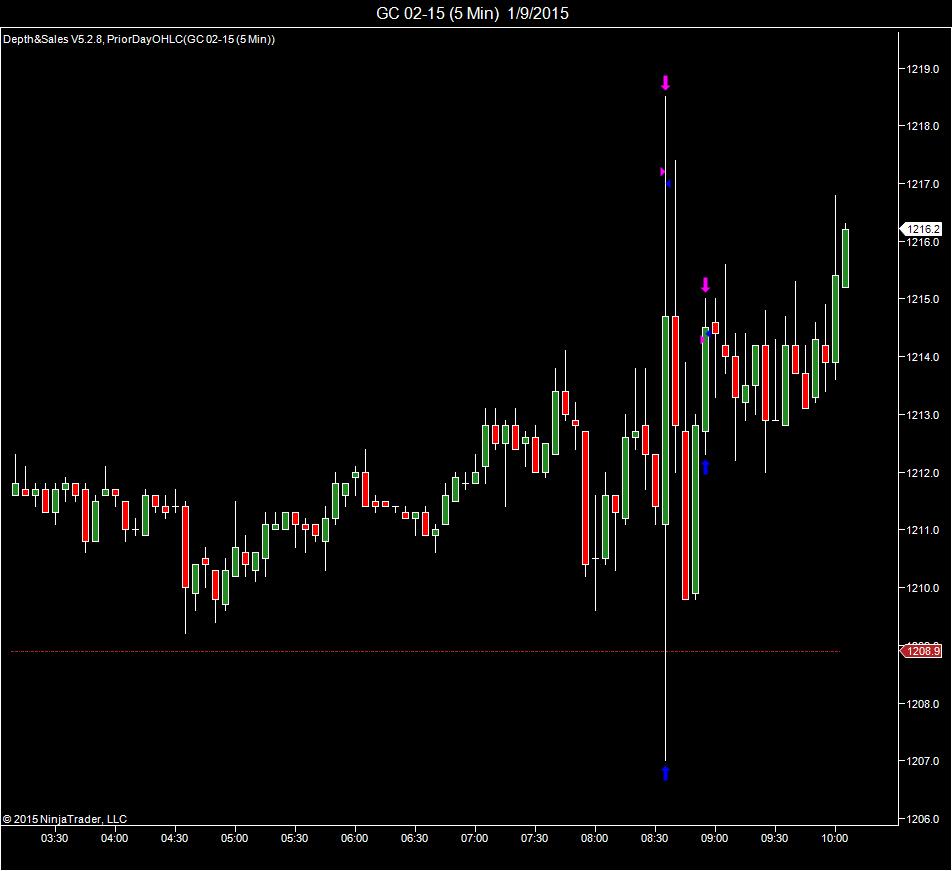952x871 pixels.
Task: Click the magenta down arrow near 1215.0
Action: [706, 285]
